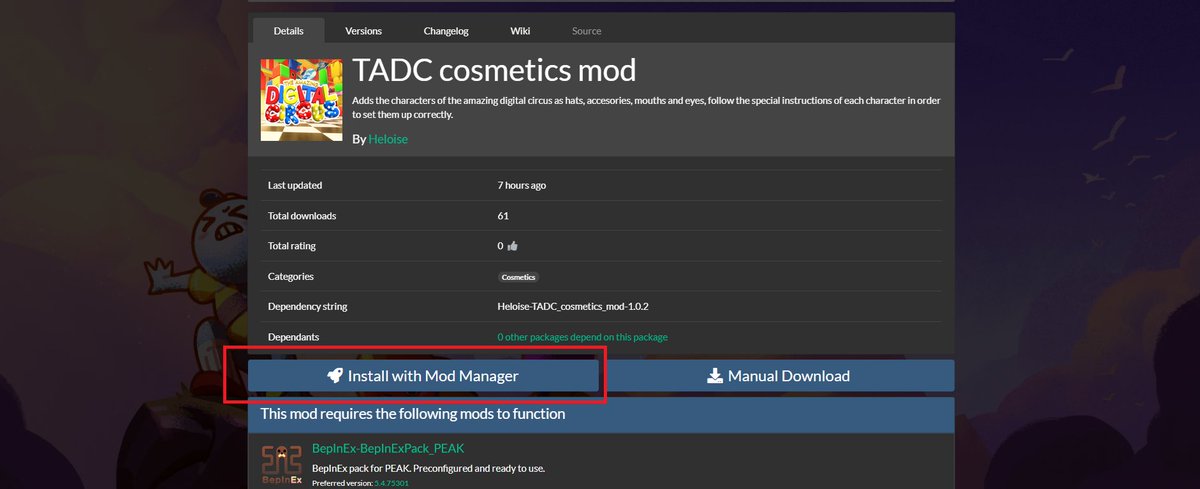This screenshot has height=489, width=1200.
Task: Open the Wiki tab
Action: 520,31
